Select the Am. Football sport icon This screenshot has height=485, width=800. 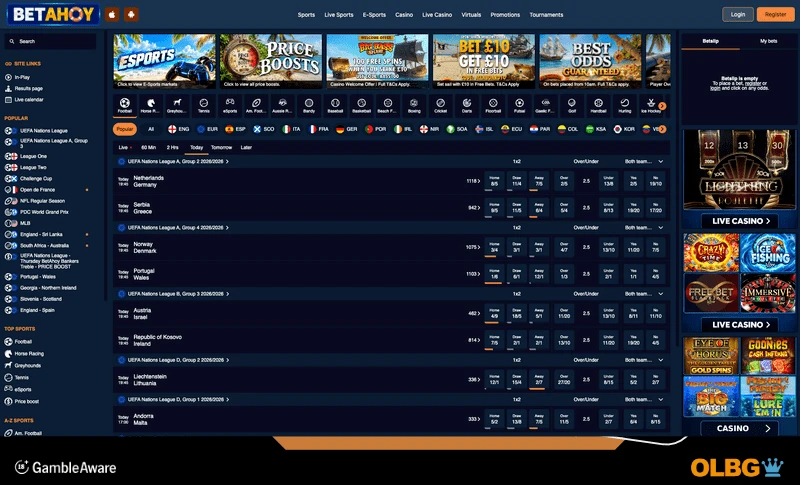pyautogui.click(x=256, y=106)
